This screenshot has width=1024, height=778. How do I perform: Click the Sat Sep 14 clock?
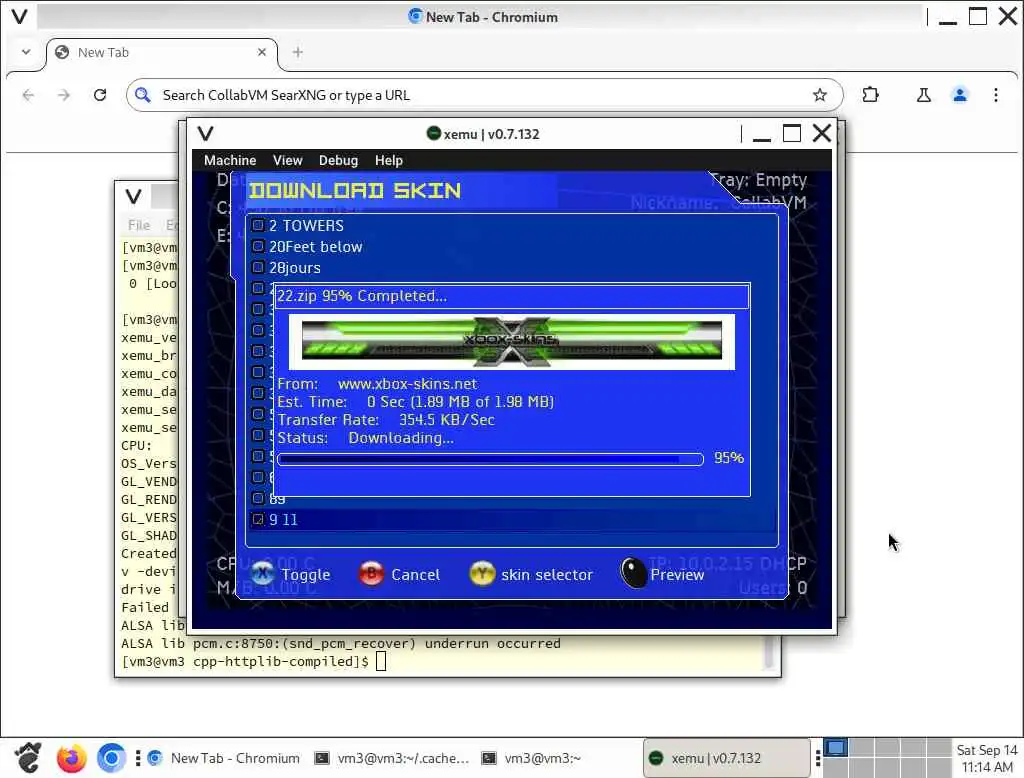(x=987, y=758)
